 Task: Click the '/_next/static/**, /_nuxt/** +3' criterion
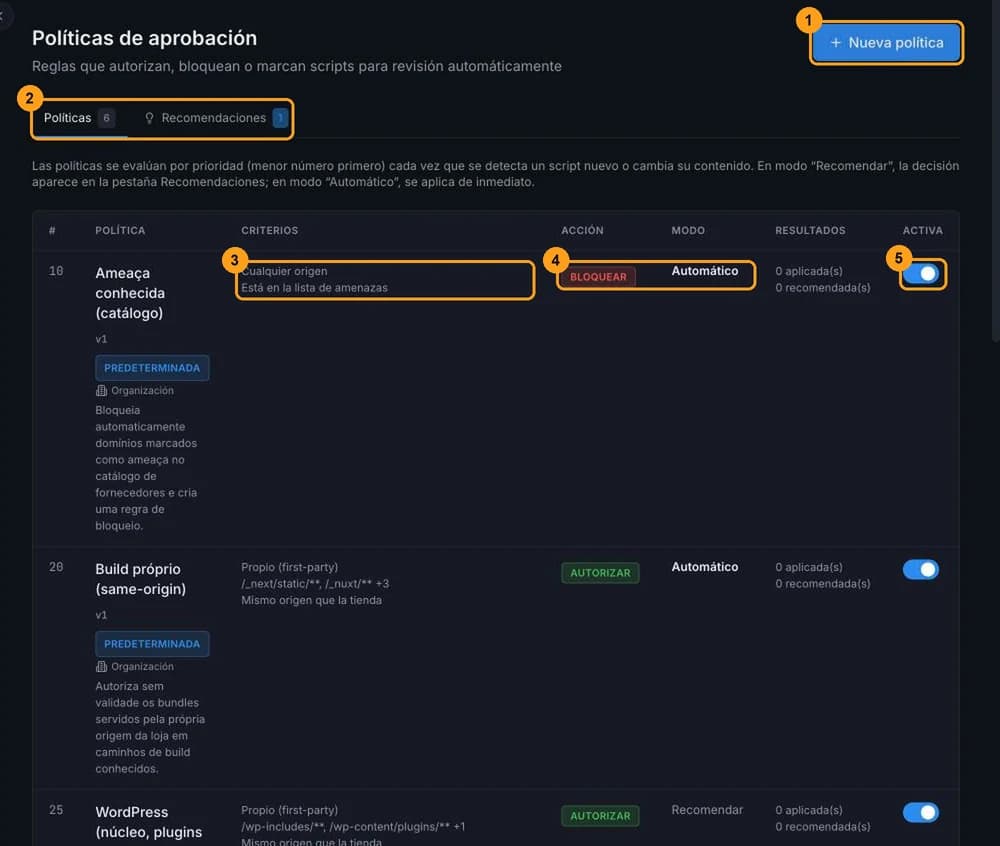(315, 583)
